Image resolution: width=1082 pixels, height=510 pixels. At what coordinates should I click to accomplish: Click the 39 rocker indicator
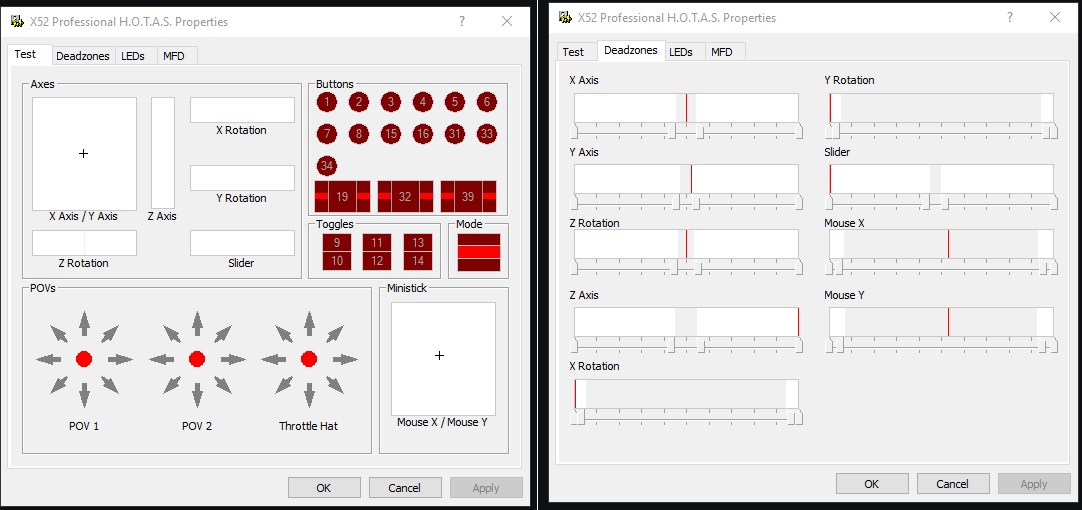(x=469, y=197)
